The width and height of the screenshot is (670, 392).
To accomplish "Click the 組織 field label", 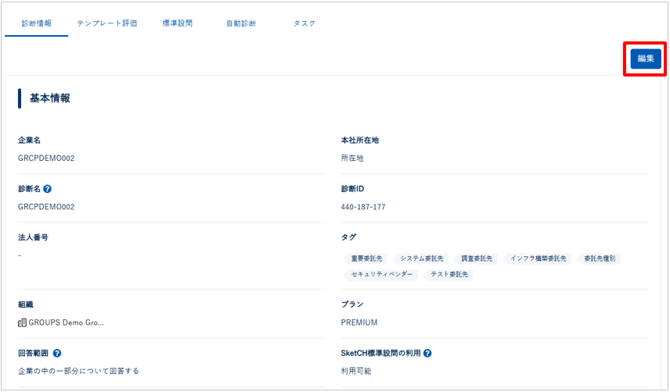I will (x=26, y=304).
